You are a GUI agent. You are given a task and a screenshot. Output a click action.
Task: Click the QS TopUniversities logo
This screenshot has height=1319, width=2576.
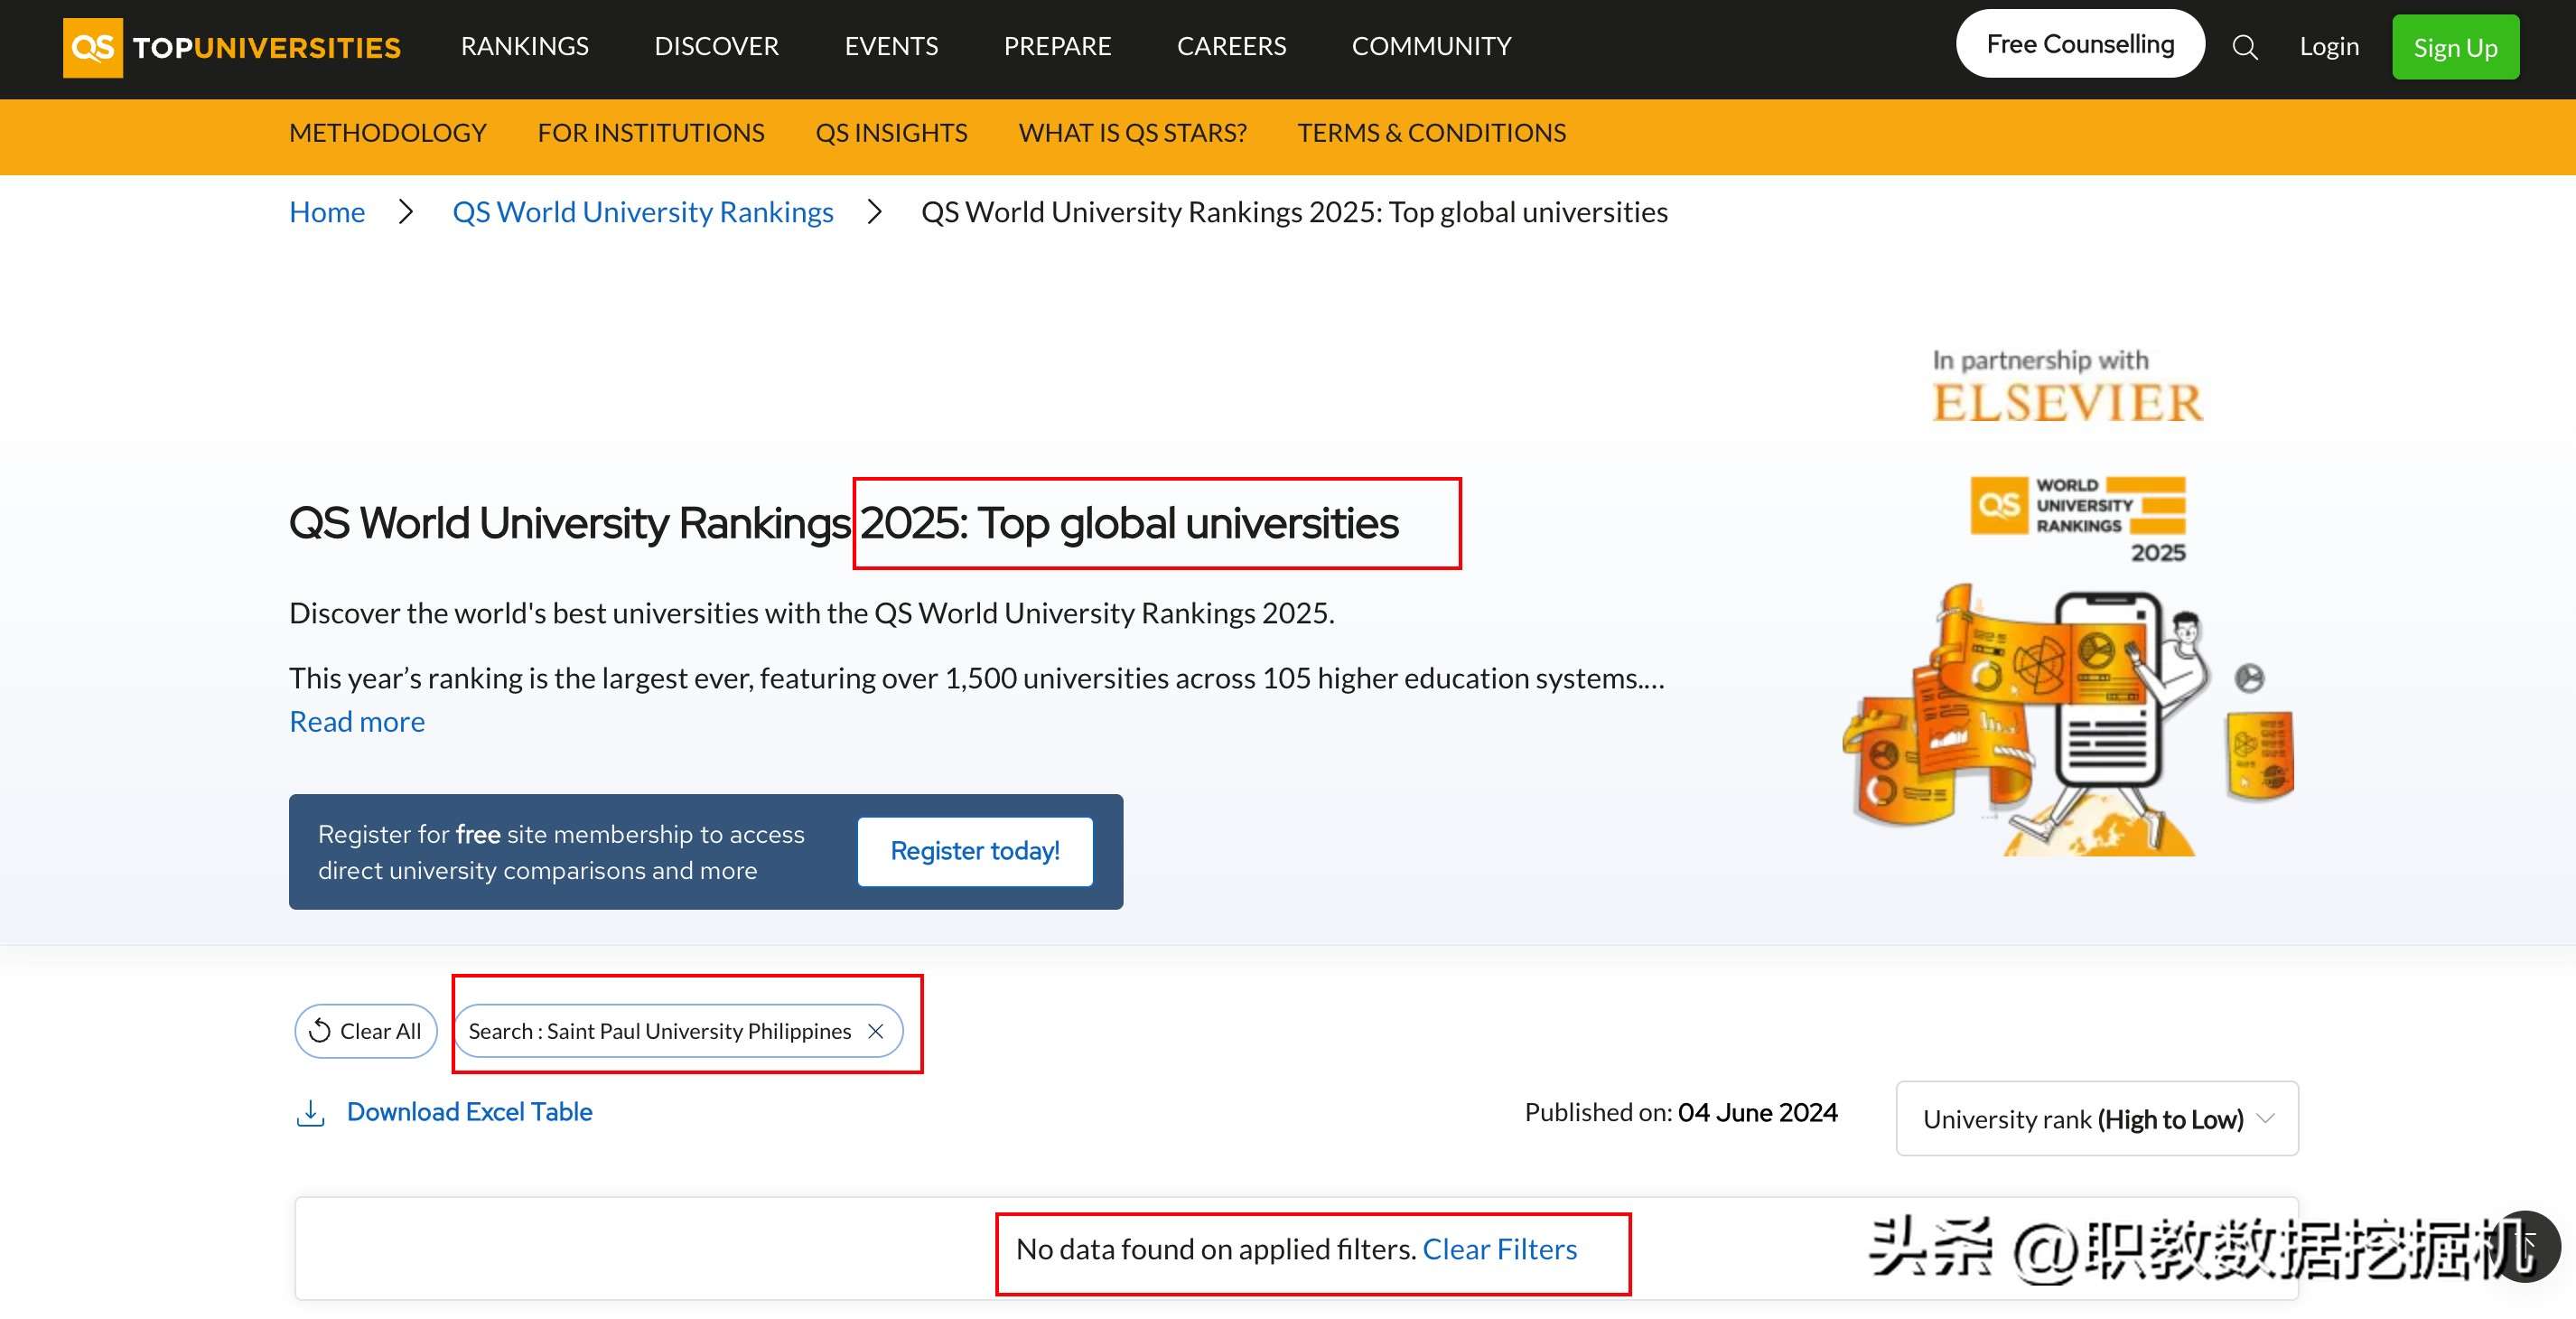[232, 47]
